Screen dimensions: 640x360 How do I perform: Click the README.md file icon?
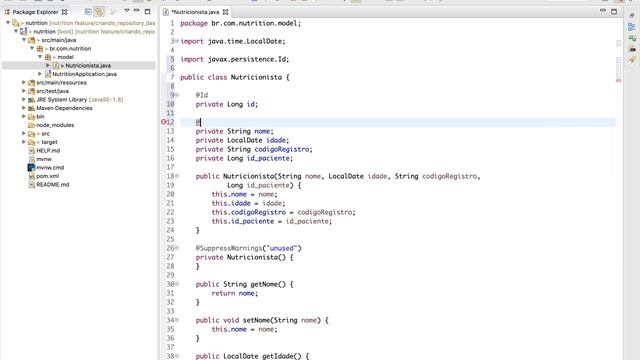(x=32, y=184)
